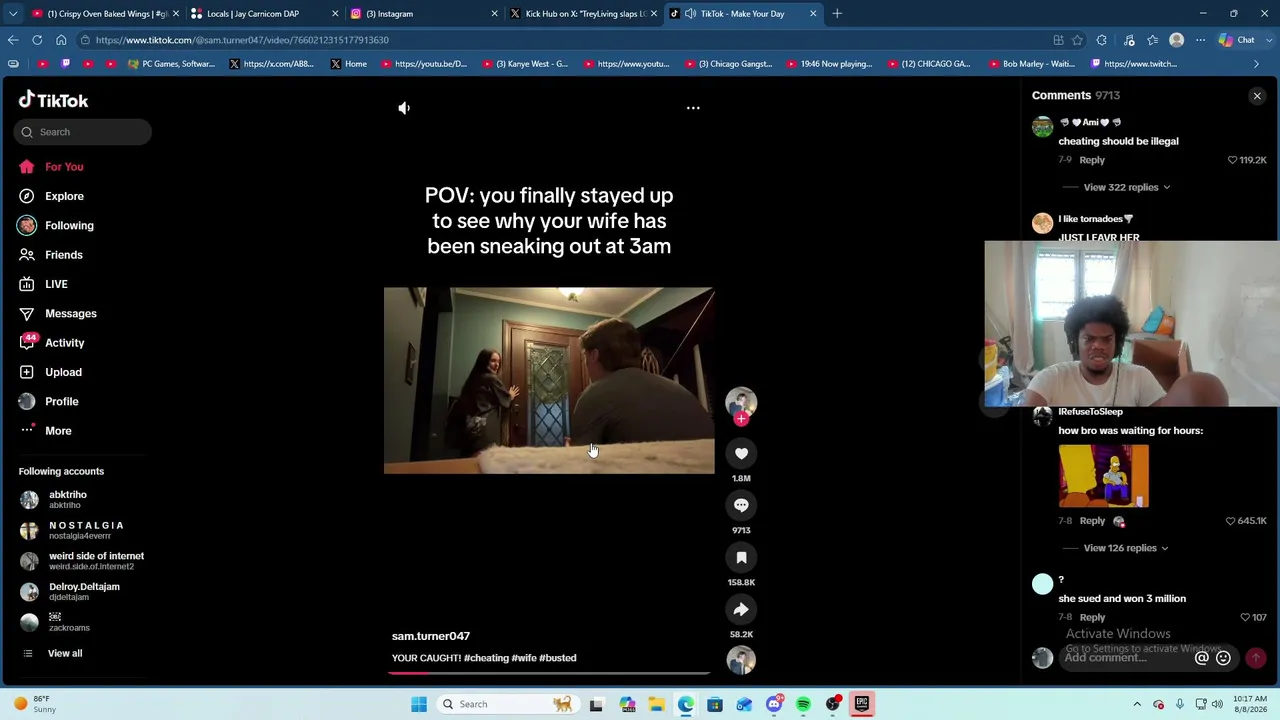Open browser tab list dropdown

[13, 14]
